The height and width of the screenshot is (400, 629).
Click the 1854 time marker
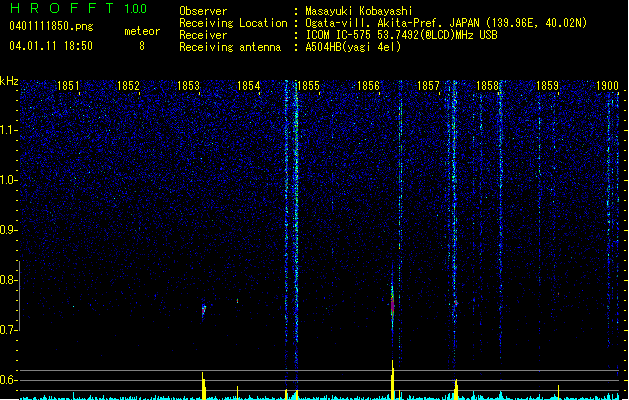pos(248,86)
